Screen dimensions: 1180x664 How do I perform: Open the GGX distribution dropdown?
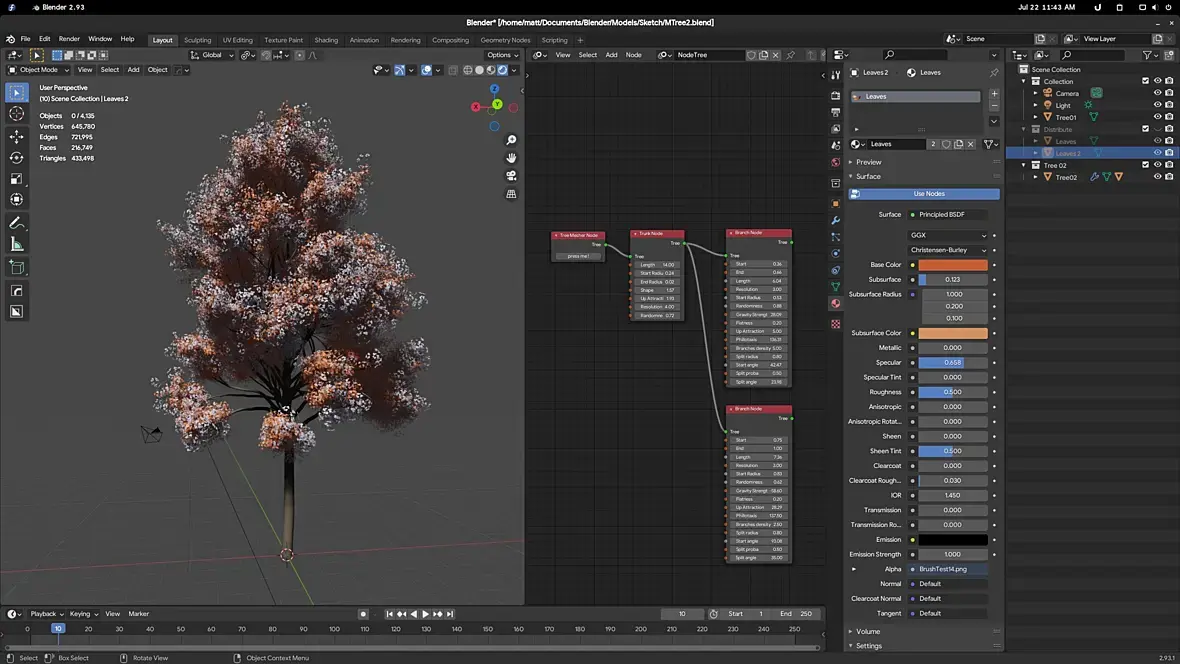point(948,235)
